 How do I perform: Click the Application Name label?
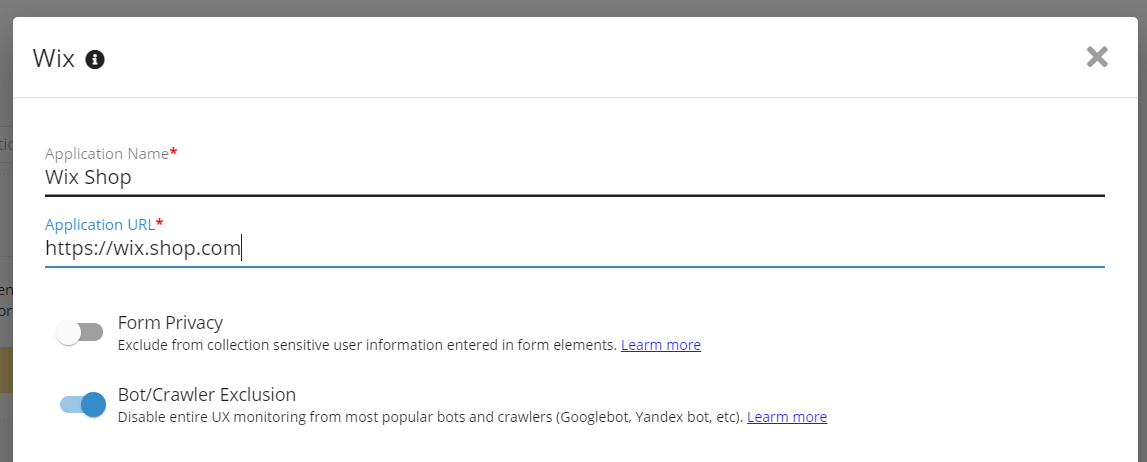click(106, 154)
